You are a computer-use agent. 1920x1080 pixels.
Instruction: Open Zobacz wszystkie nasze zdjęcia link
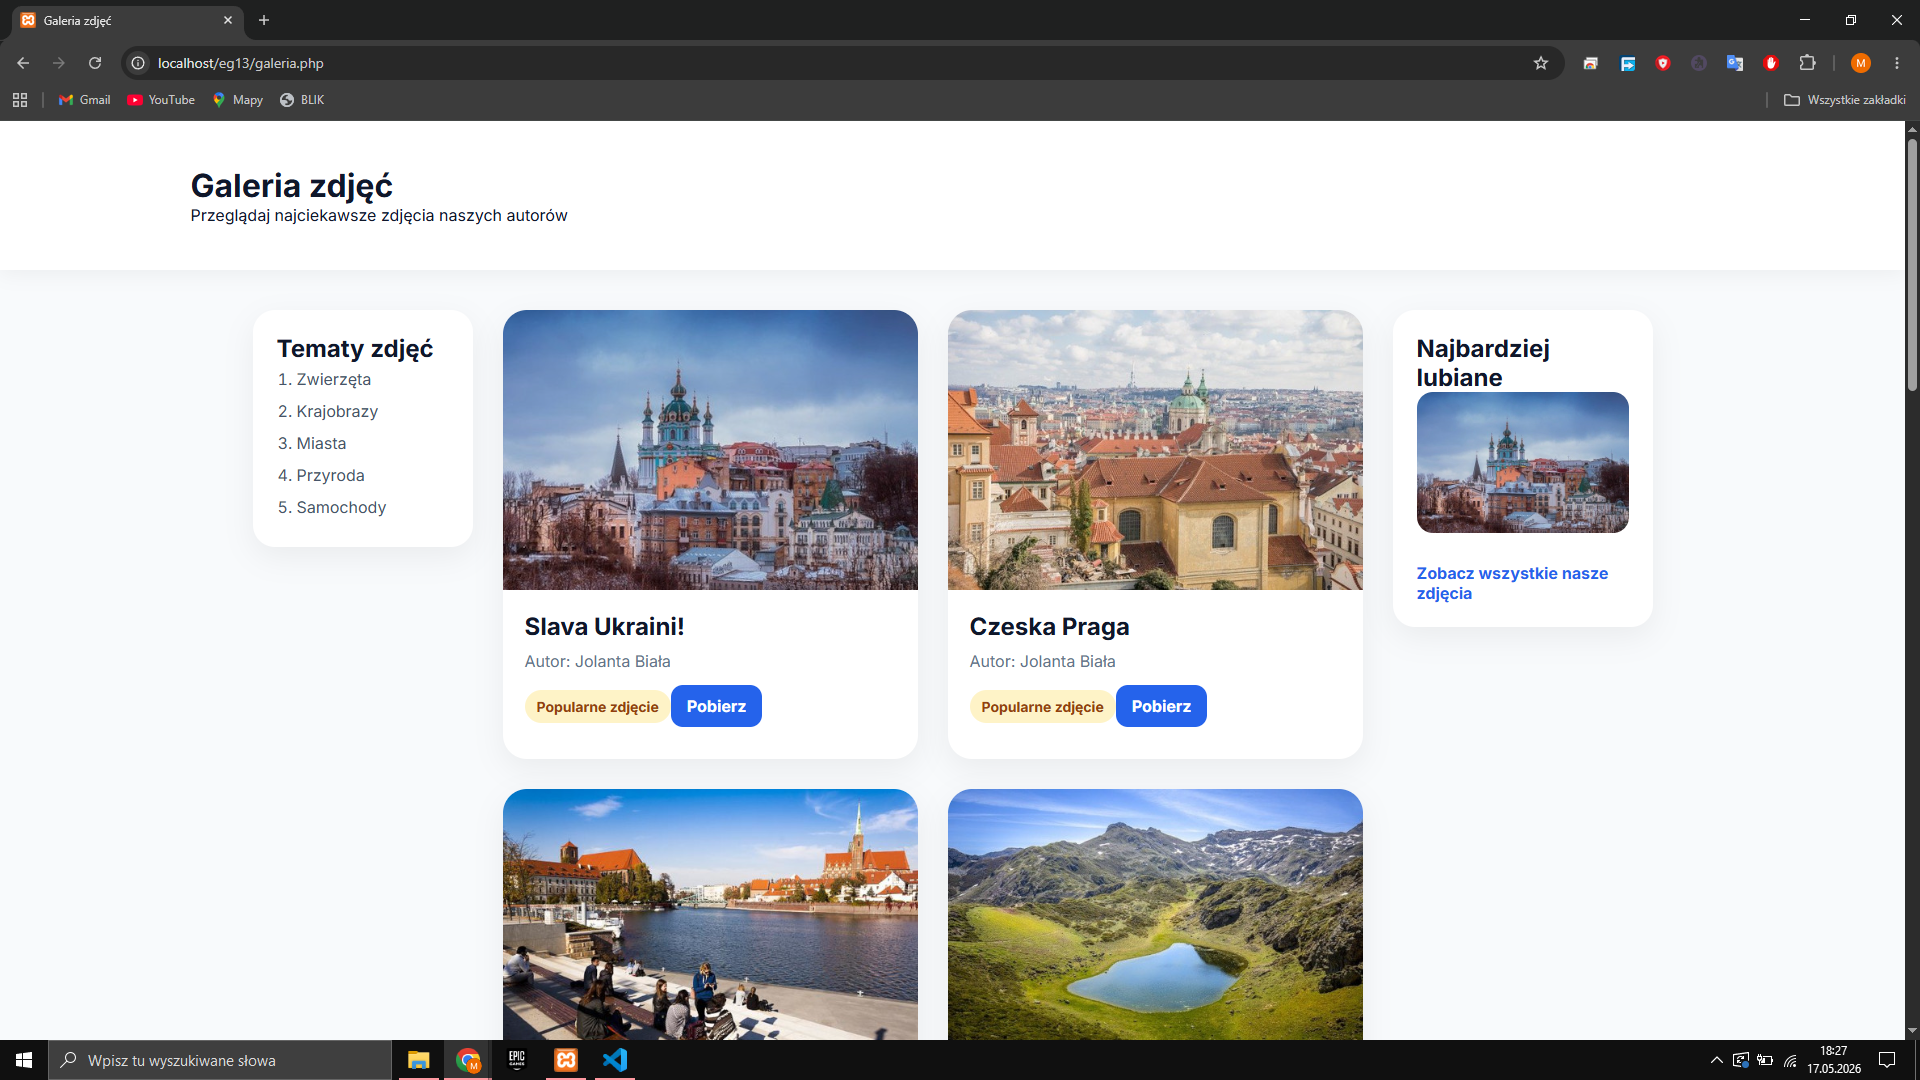pyautogui.click(x=1512, y=583)
